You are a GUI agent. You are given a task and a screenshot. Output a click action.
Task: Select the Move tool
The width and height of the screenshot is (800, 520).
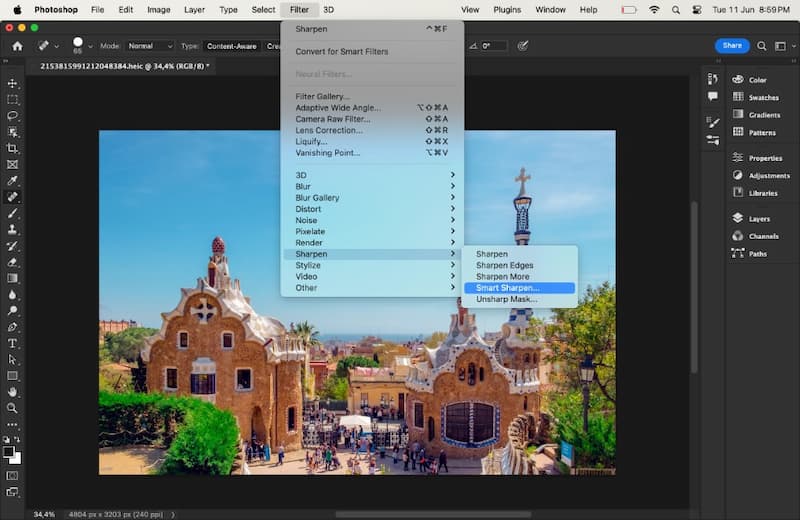[12, 83]
